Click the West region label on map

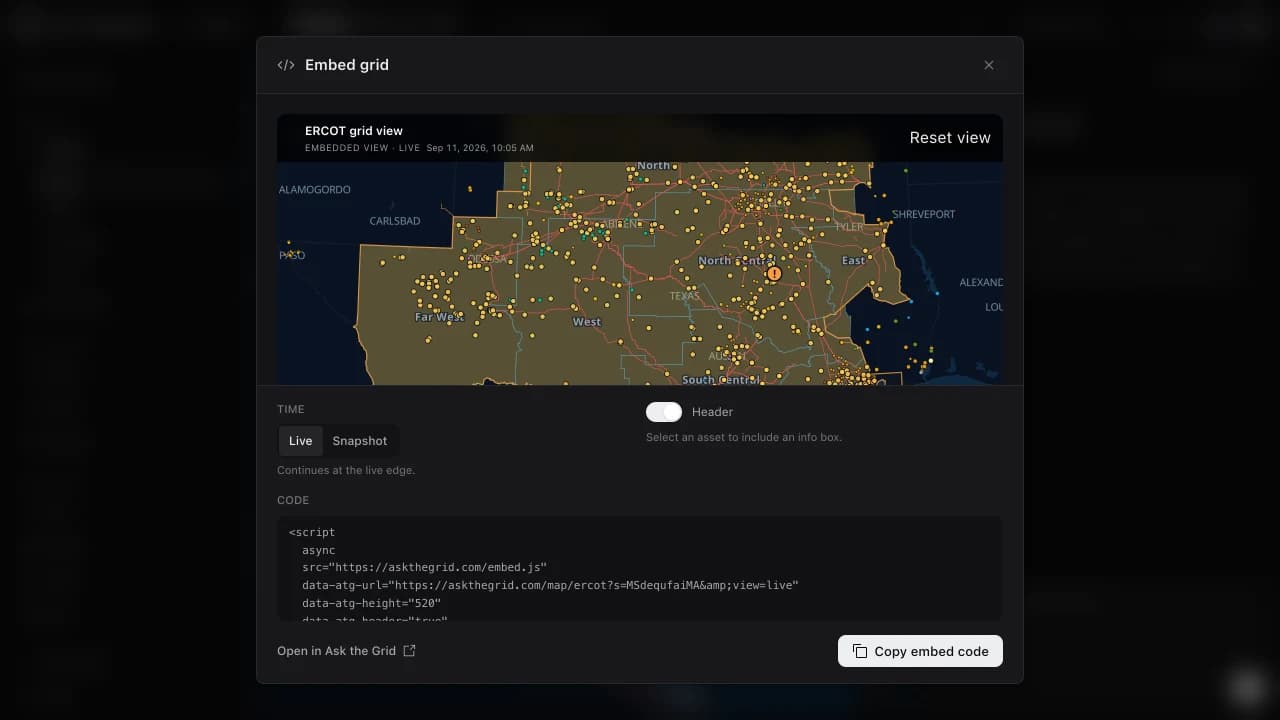click(x=587, y=322)
